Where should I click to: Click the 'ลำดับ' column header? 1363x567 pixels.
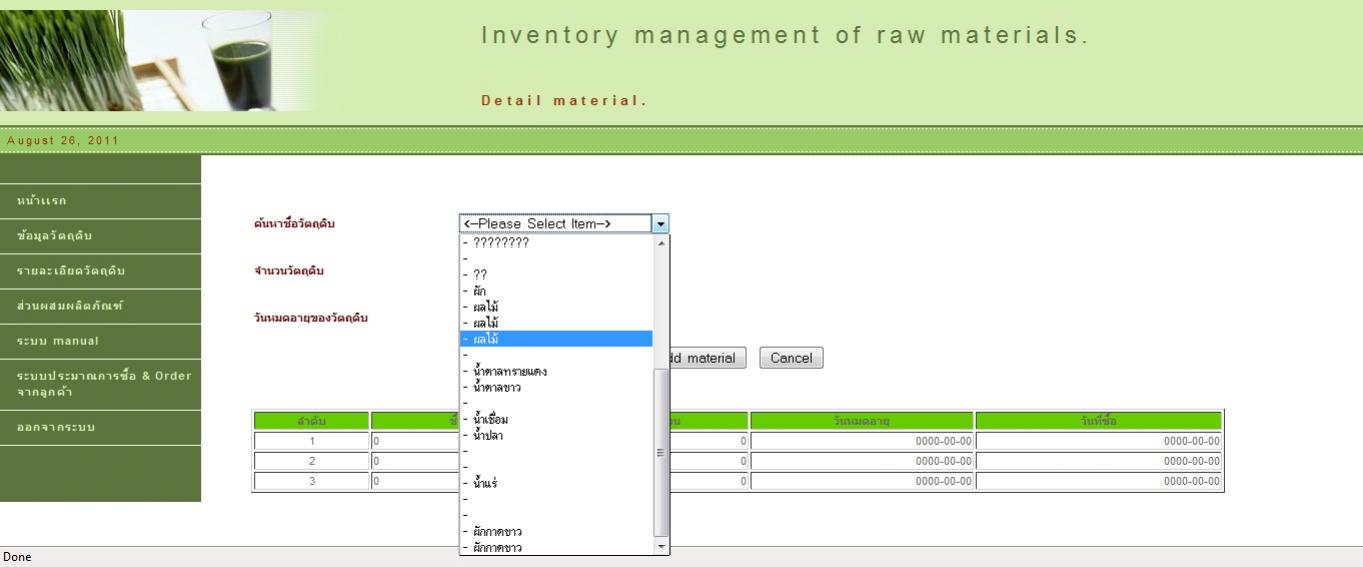311,421
